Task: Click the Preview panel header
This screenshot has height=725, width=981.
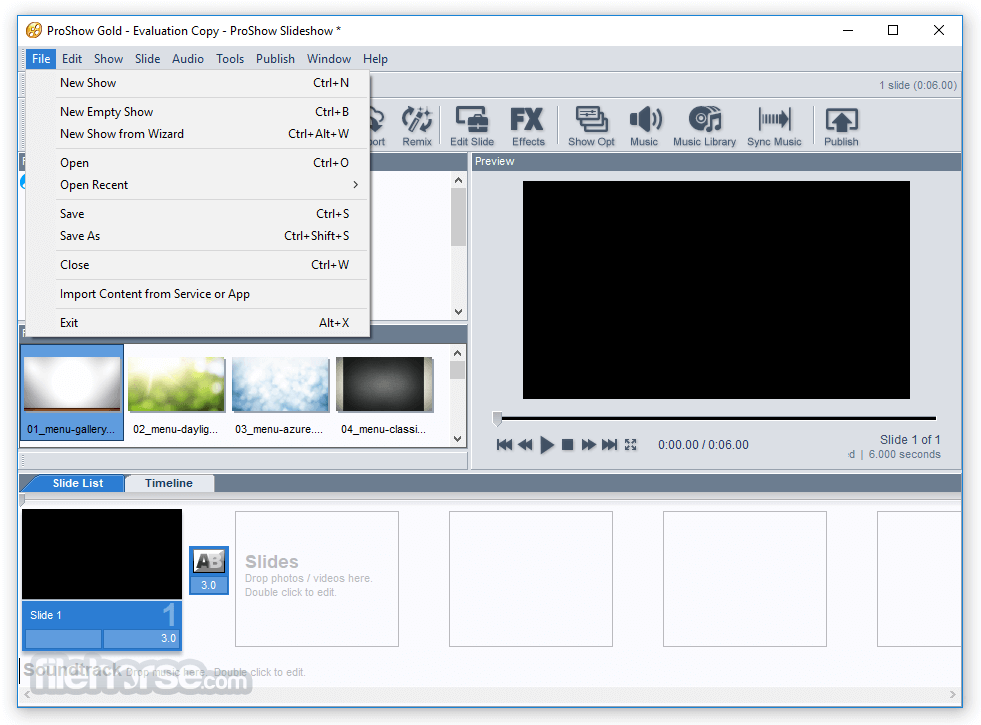Action: tap(716, 161)
